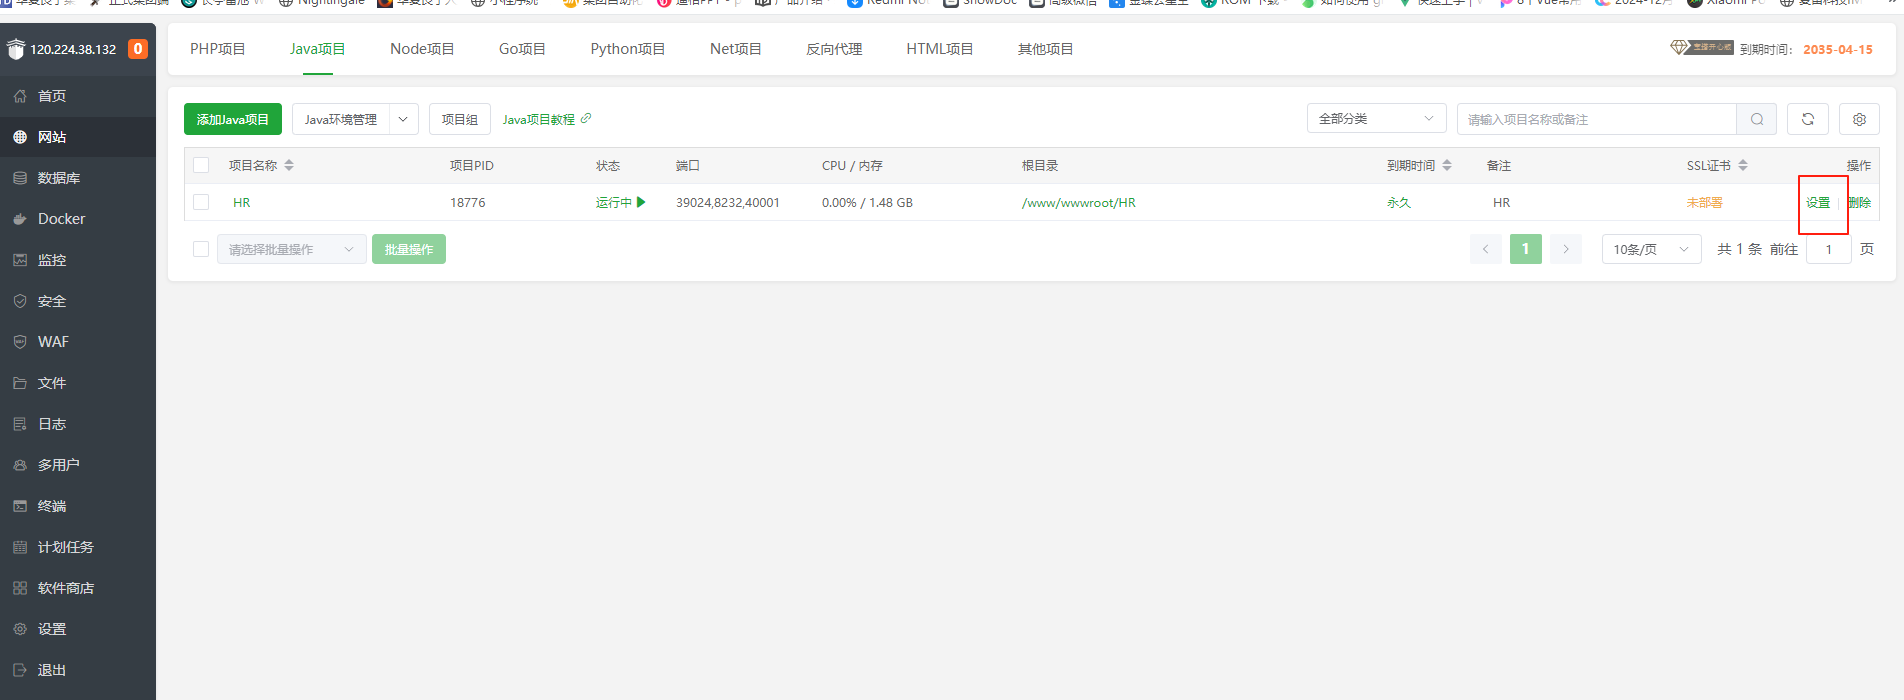This screenshot has height=700, width=1904.
Task: Click the search magnifier icon
Action: click(1756, 119)
